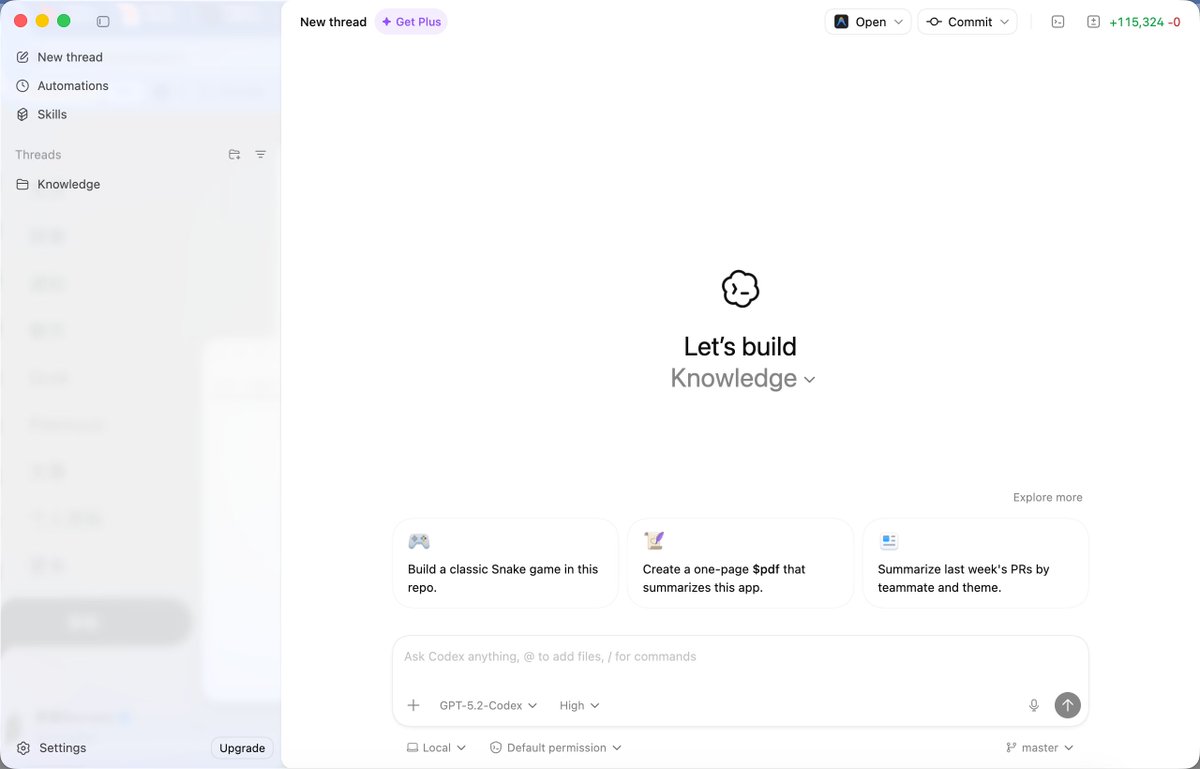Image resolution: width=1200 pixels, height=769 pixels.
Task: Click the summary list icon
Action: 889,541
